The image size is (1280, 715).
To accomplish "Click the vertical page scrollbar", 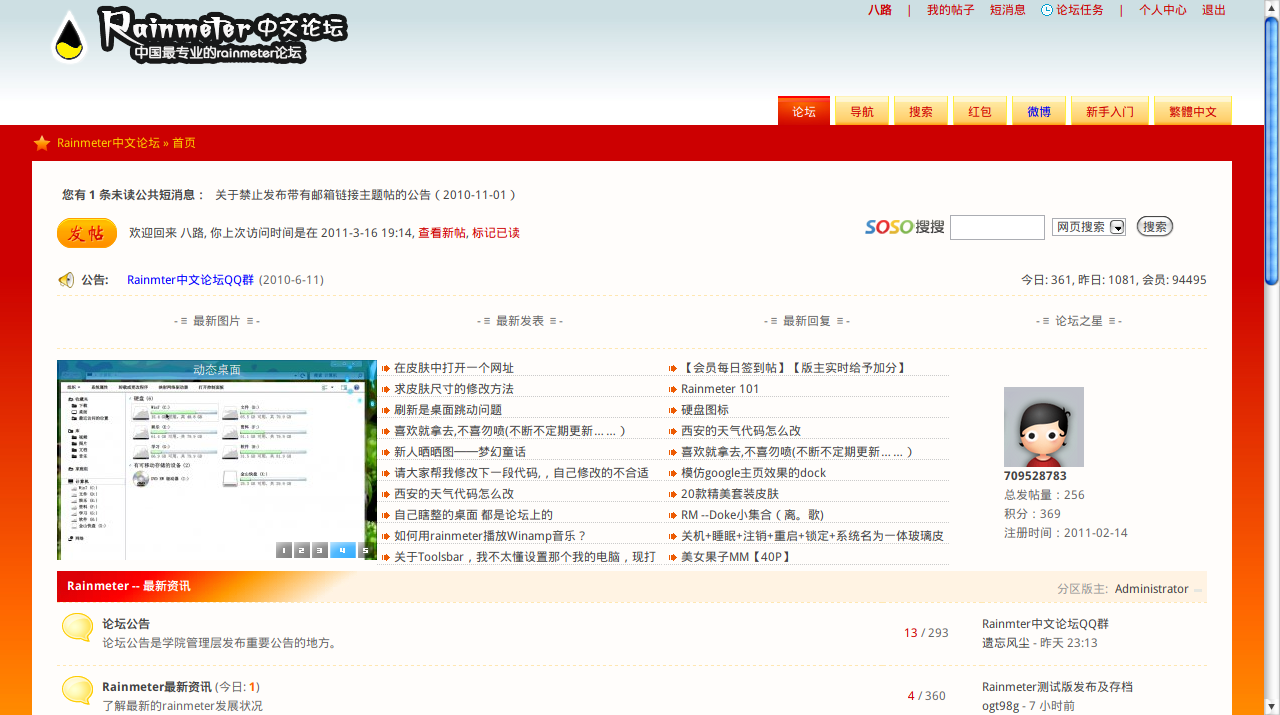I will point(1271,400).
